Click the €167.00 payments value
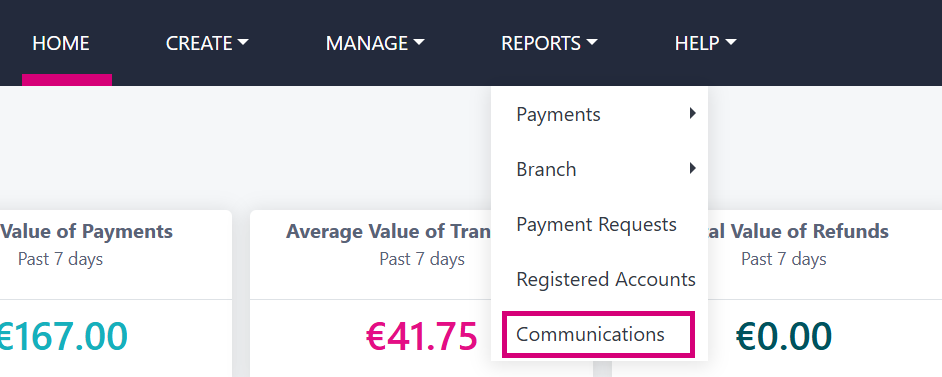 tap(62, 336)
